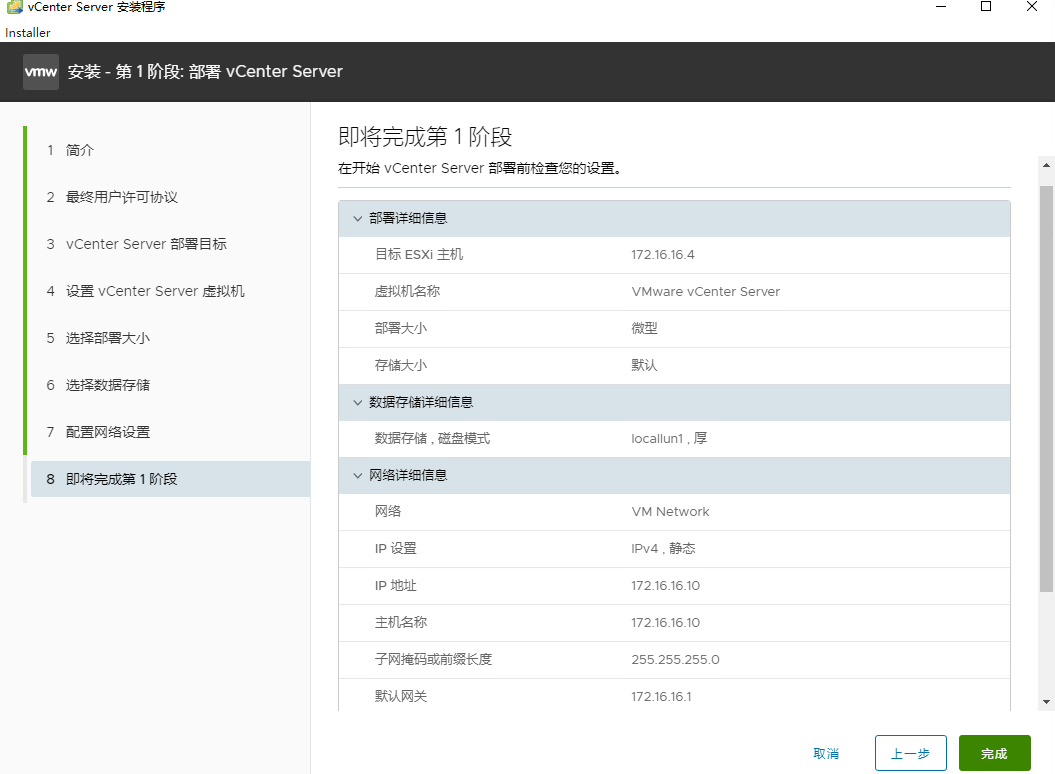Click the IPv4 , 静态 value
Image resolution: width=1055 pixels, height=774 pixels.
(663, 549)
